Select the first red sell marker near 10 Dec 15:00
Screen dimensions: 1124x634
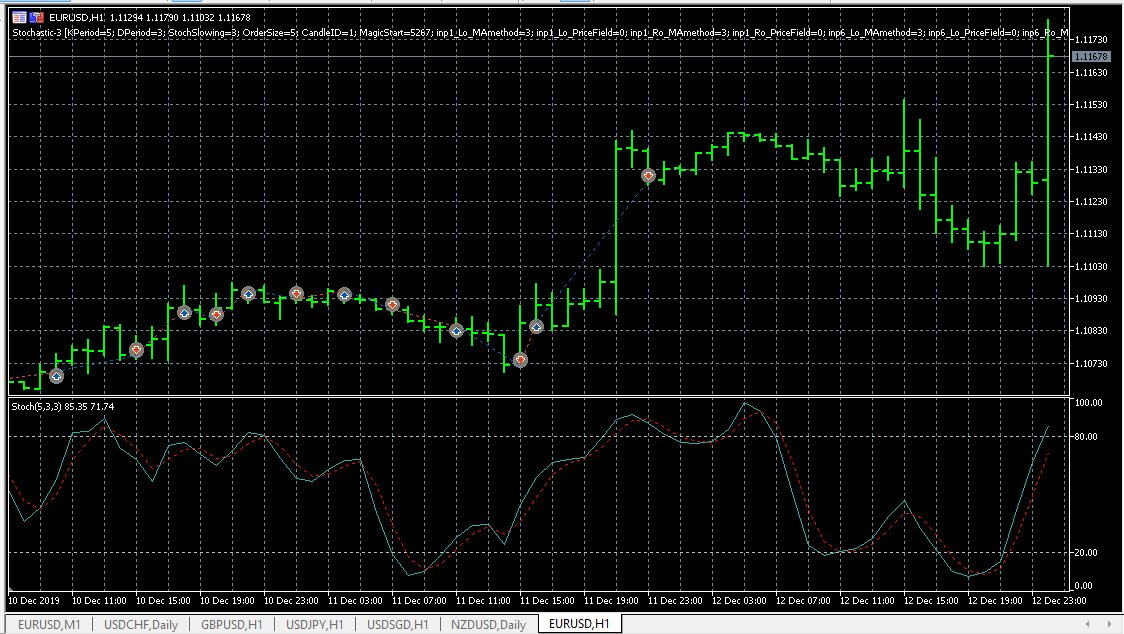tap(136, 350)
